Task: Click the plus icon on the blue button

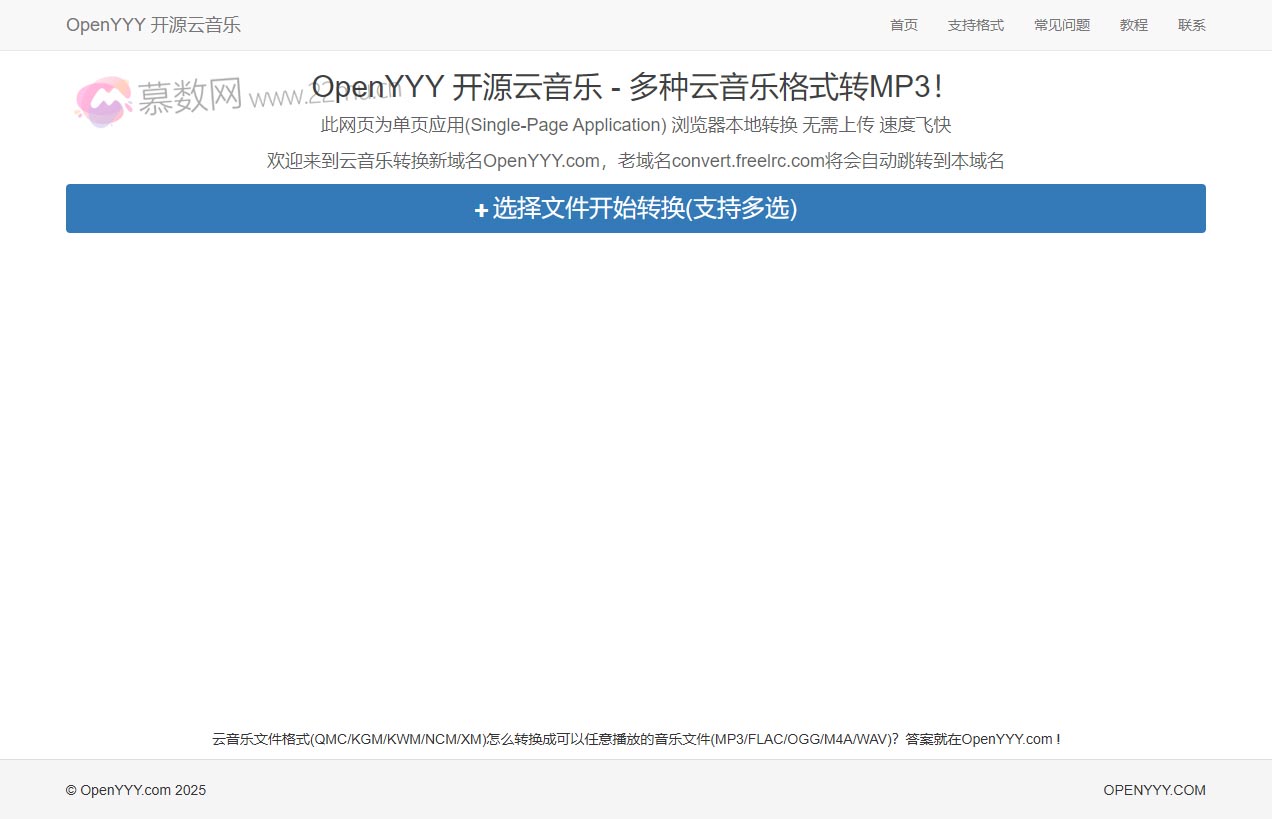Action: 480,209
